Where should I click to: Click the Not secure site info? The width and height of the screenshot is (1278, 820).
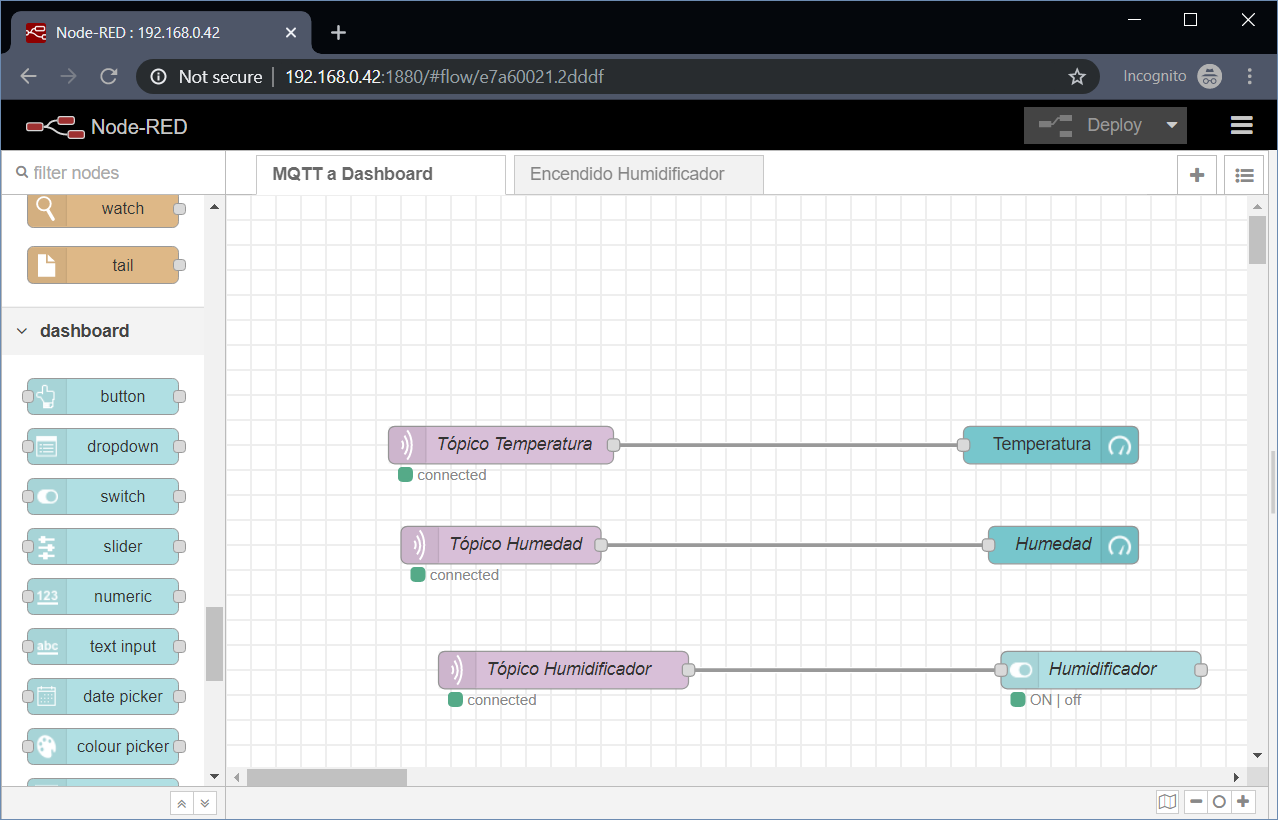click(207, 76)
